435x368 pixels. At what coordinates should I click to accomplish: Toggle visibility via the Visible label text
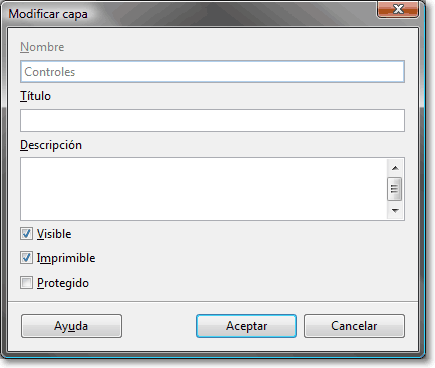pyautogui.click(x=54, y=234)
